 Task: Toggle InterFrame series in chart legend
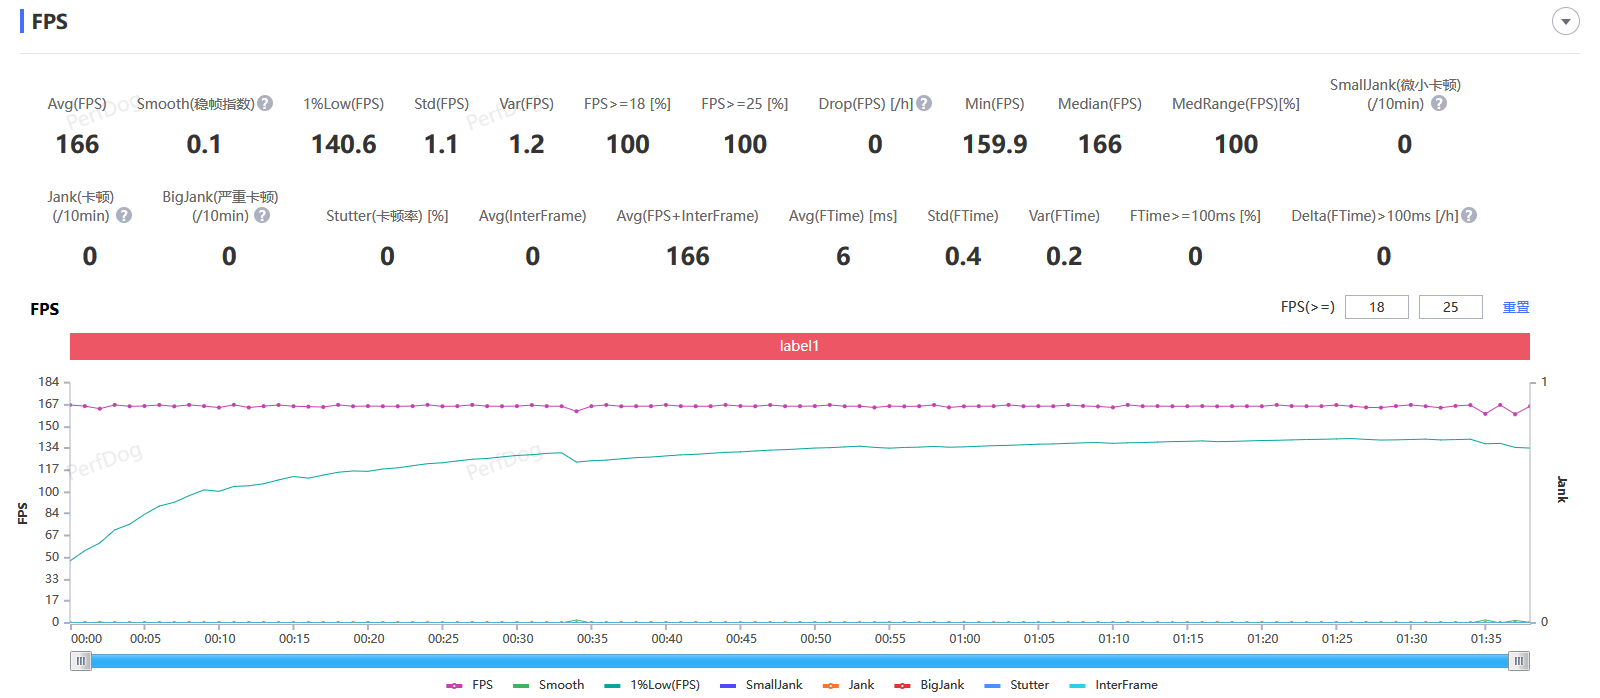tap(1114, 685)
